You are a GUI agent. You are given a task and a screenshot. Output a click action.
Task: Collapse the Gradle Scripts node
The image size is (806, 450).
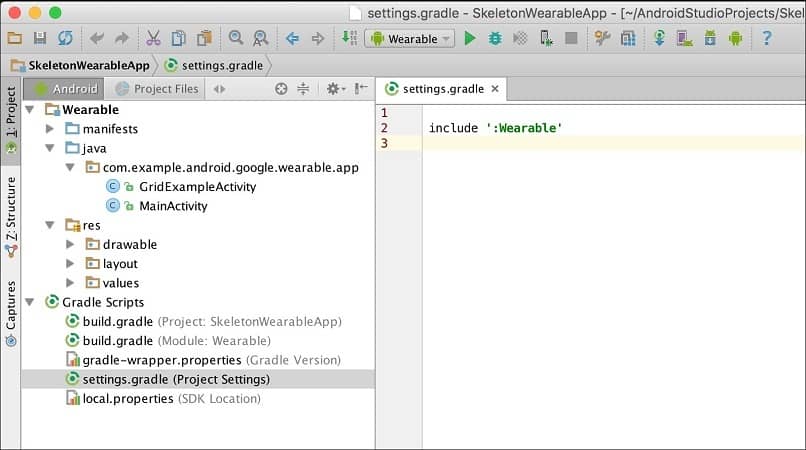[x=29, y=302]
